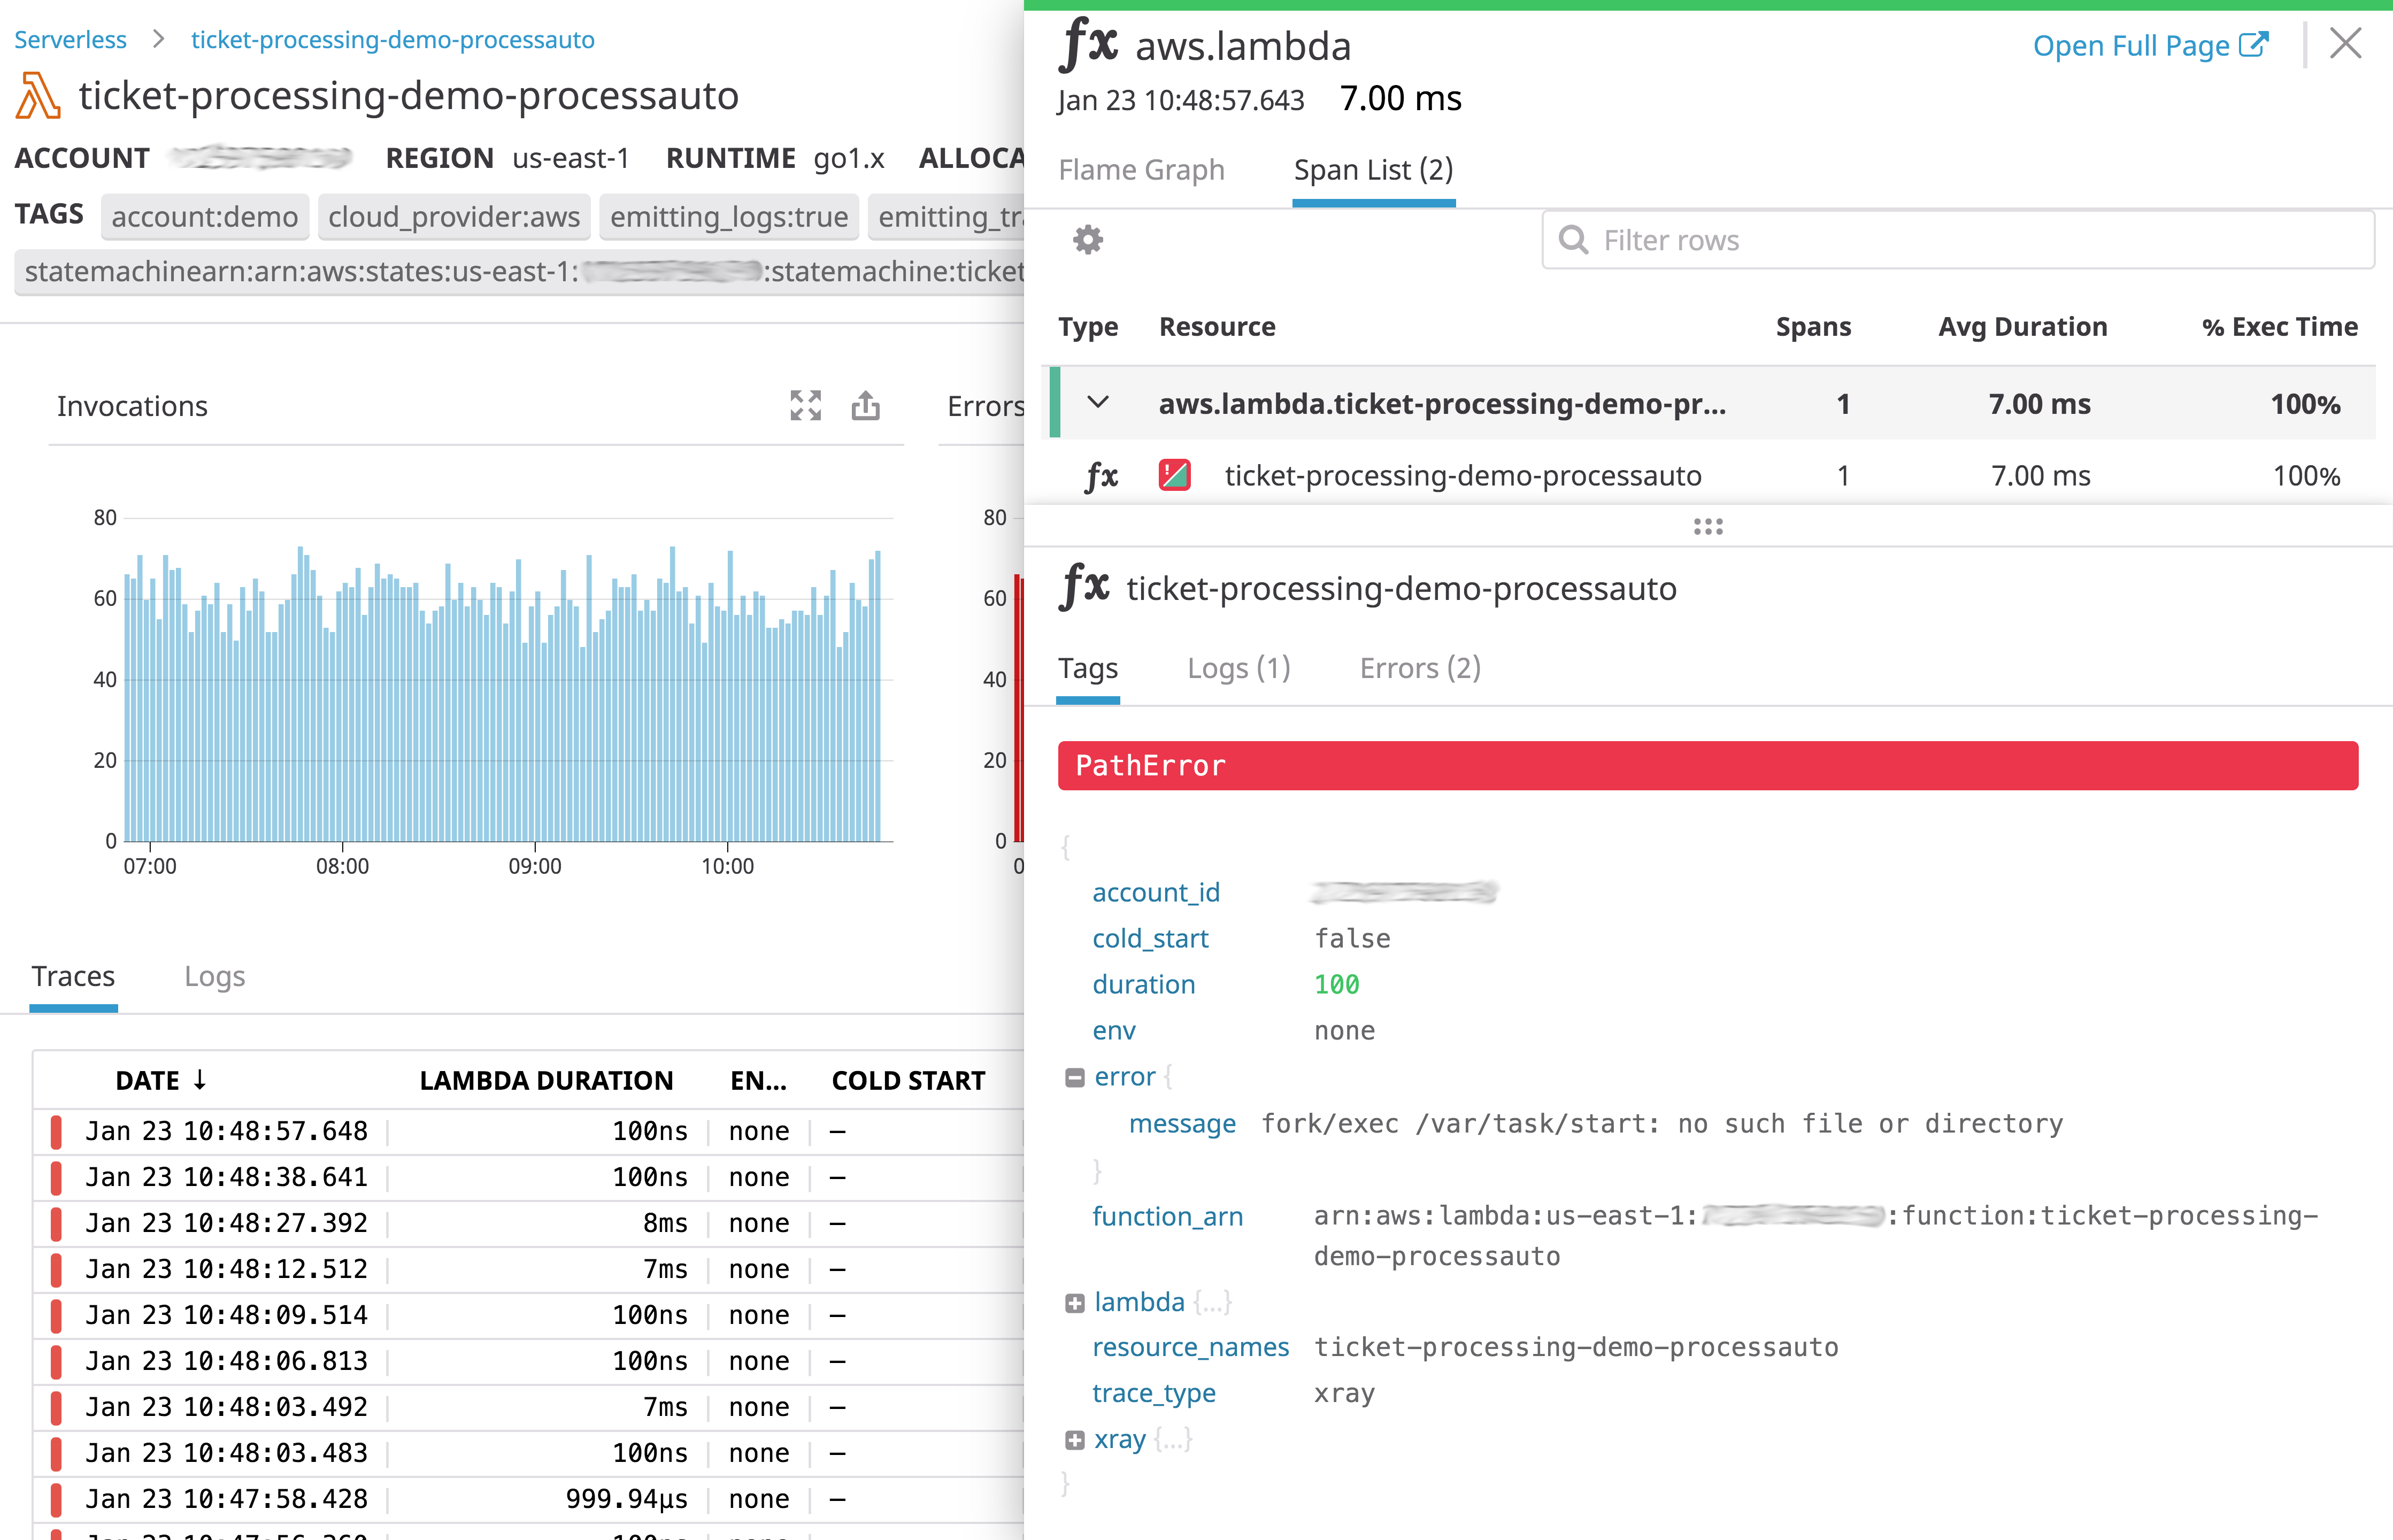
Task: Expand the Invocations chart to fullscreen
Action: coord(806,406)
